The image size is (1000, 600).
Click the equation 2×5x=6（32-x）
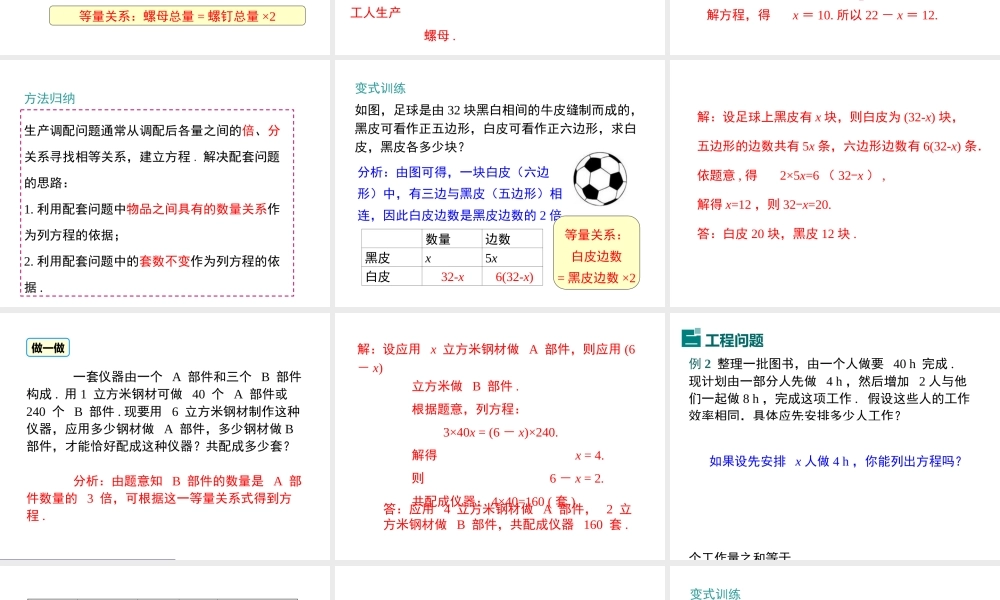click(x=832, y=175)
